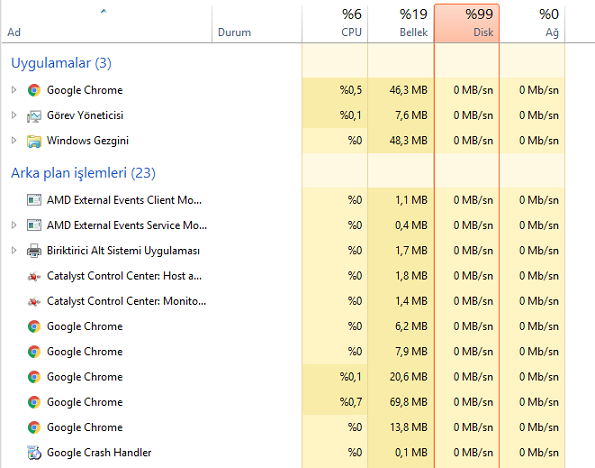The image size is (595, 468).
Task: Expand Biriktirici Alt Sistemi Uygulaması entry
Action: point(14,251)
